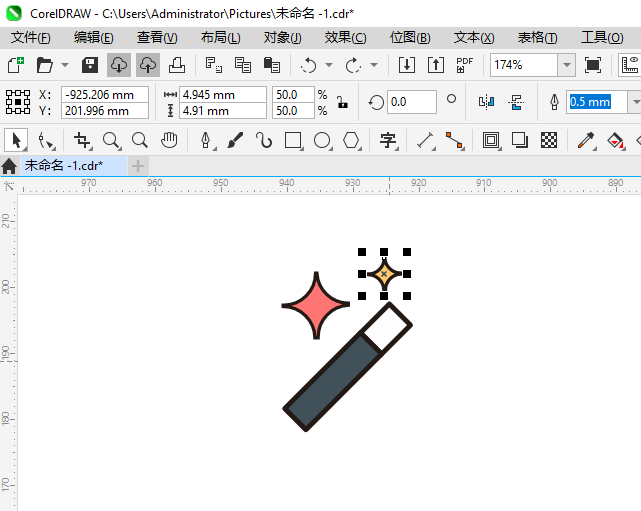The image size is (641, 511).
Task: Click the Y position field
Action: 105,111
